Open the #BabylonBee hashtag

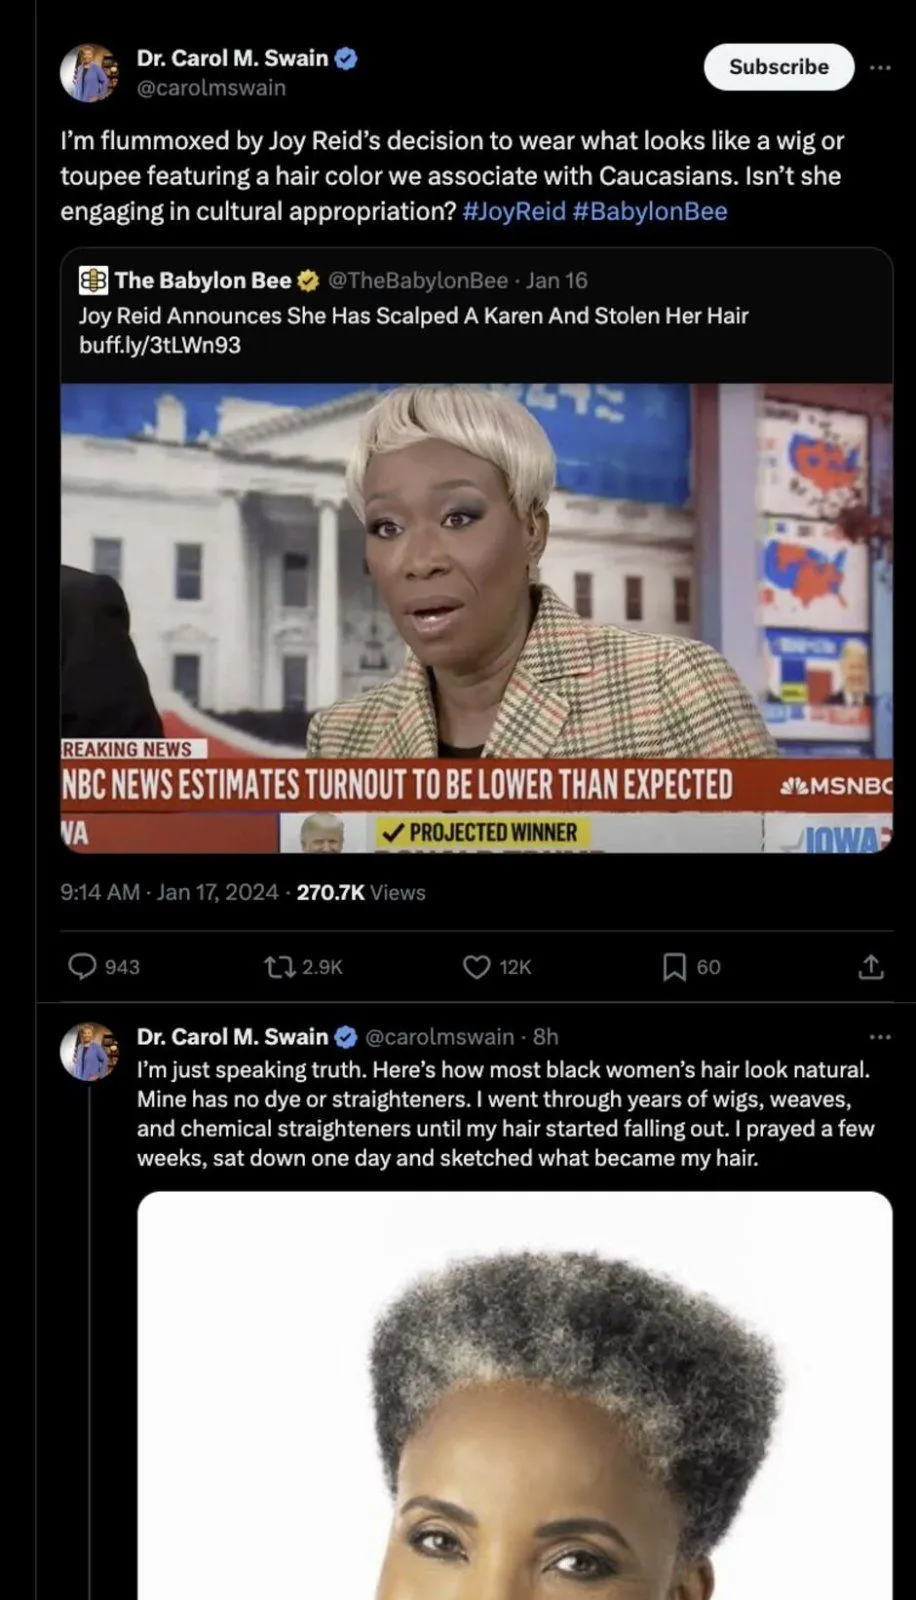pyautogui.click(x=650, y=211)
